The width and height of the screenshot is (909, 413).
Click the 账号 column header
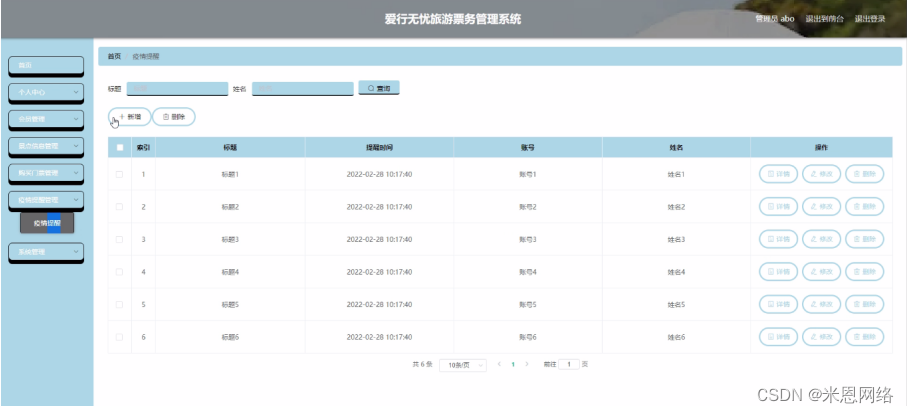(528, 147)
